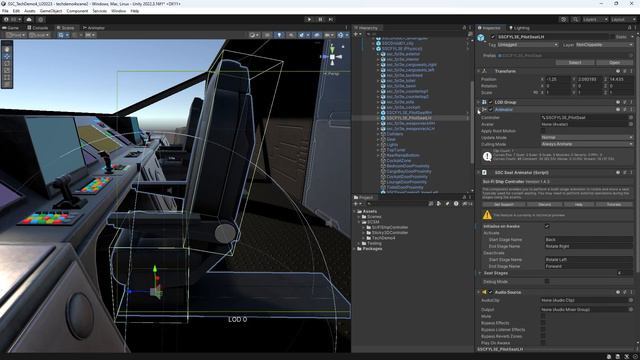The width and height of the screenshot is (640, 360).
Task: Toggle Animator component enabled checkbox
Action: pos(491,110)
